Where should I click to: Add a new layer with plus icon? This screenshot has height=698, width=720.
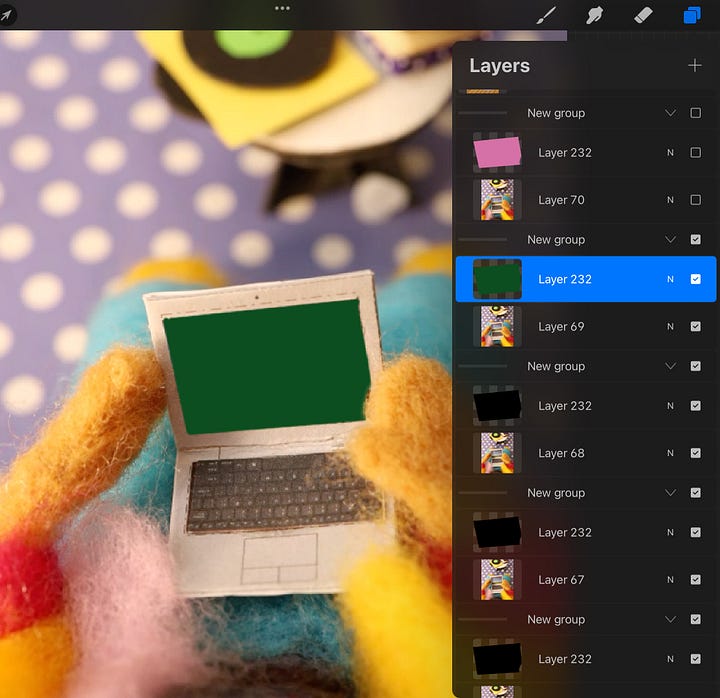pyautogui.click(x=695, y=66)
